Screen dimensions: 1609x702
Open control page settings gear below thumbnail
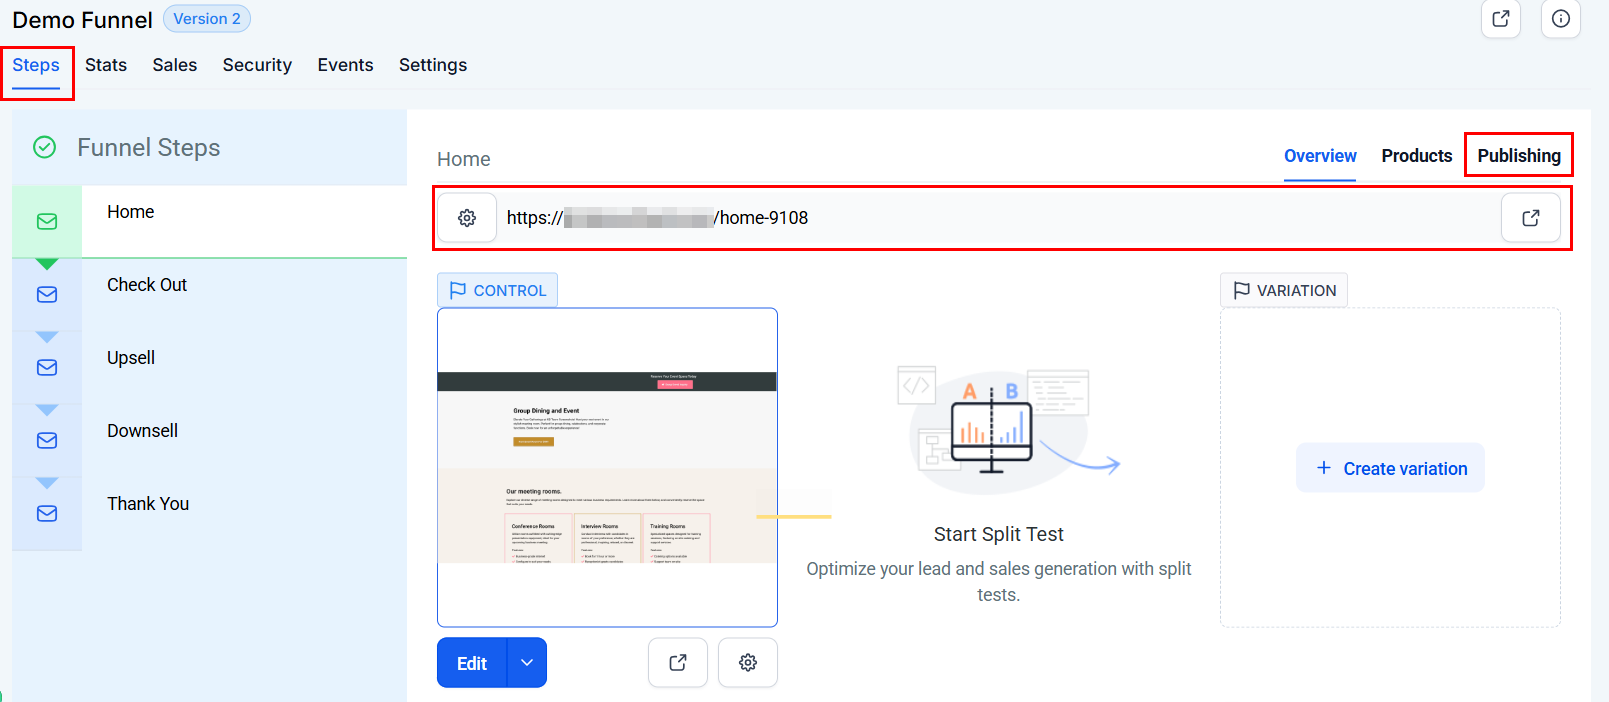click(x=748, y=662)
